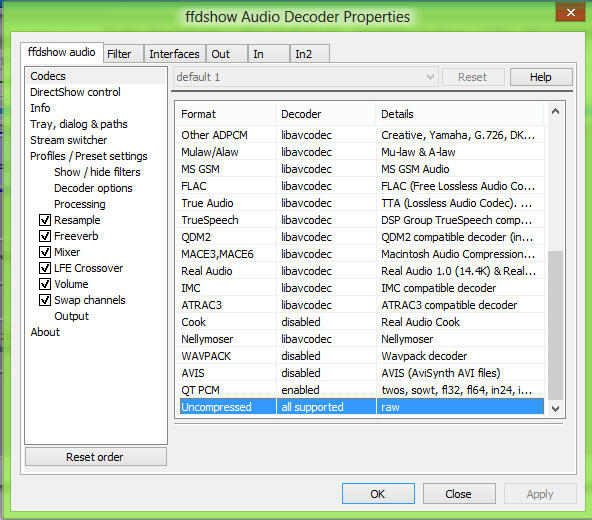This screenshot has width=592, height=520.
Task: Open Tray, dialog & paths page
Action: [79, 124]
